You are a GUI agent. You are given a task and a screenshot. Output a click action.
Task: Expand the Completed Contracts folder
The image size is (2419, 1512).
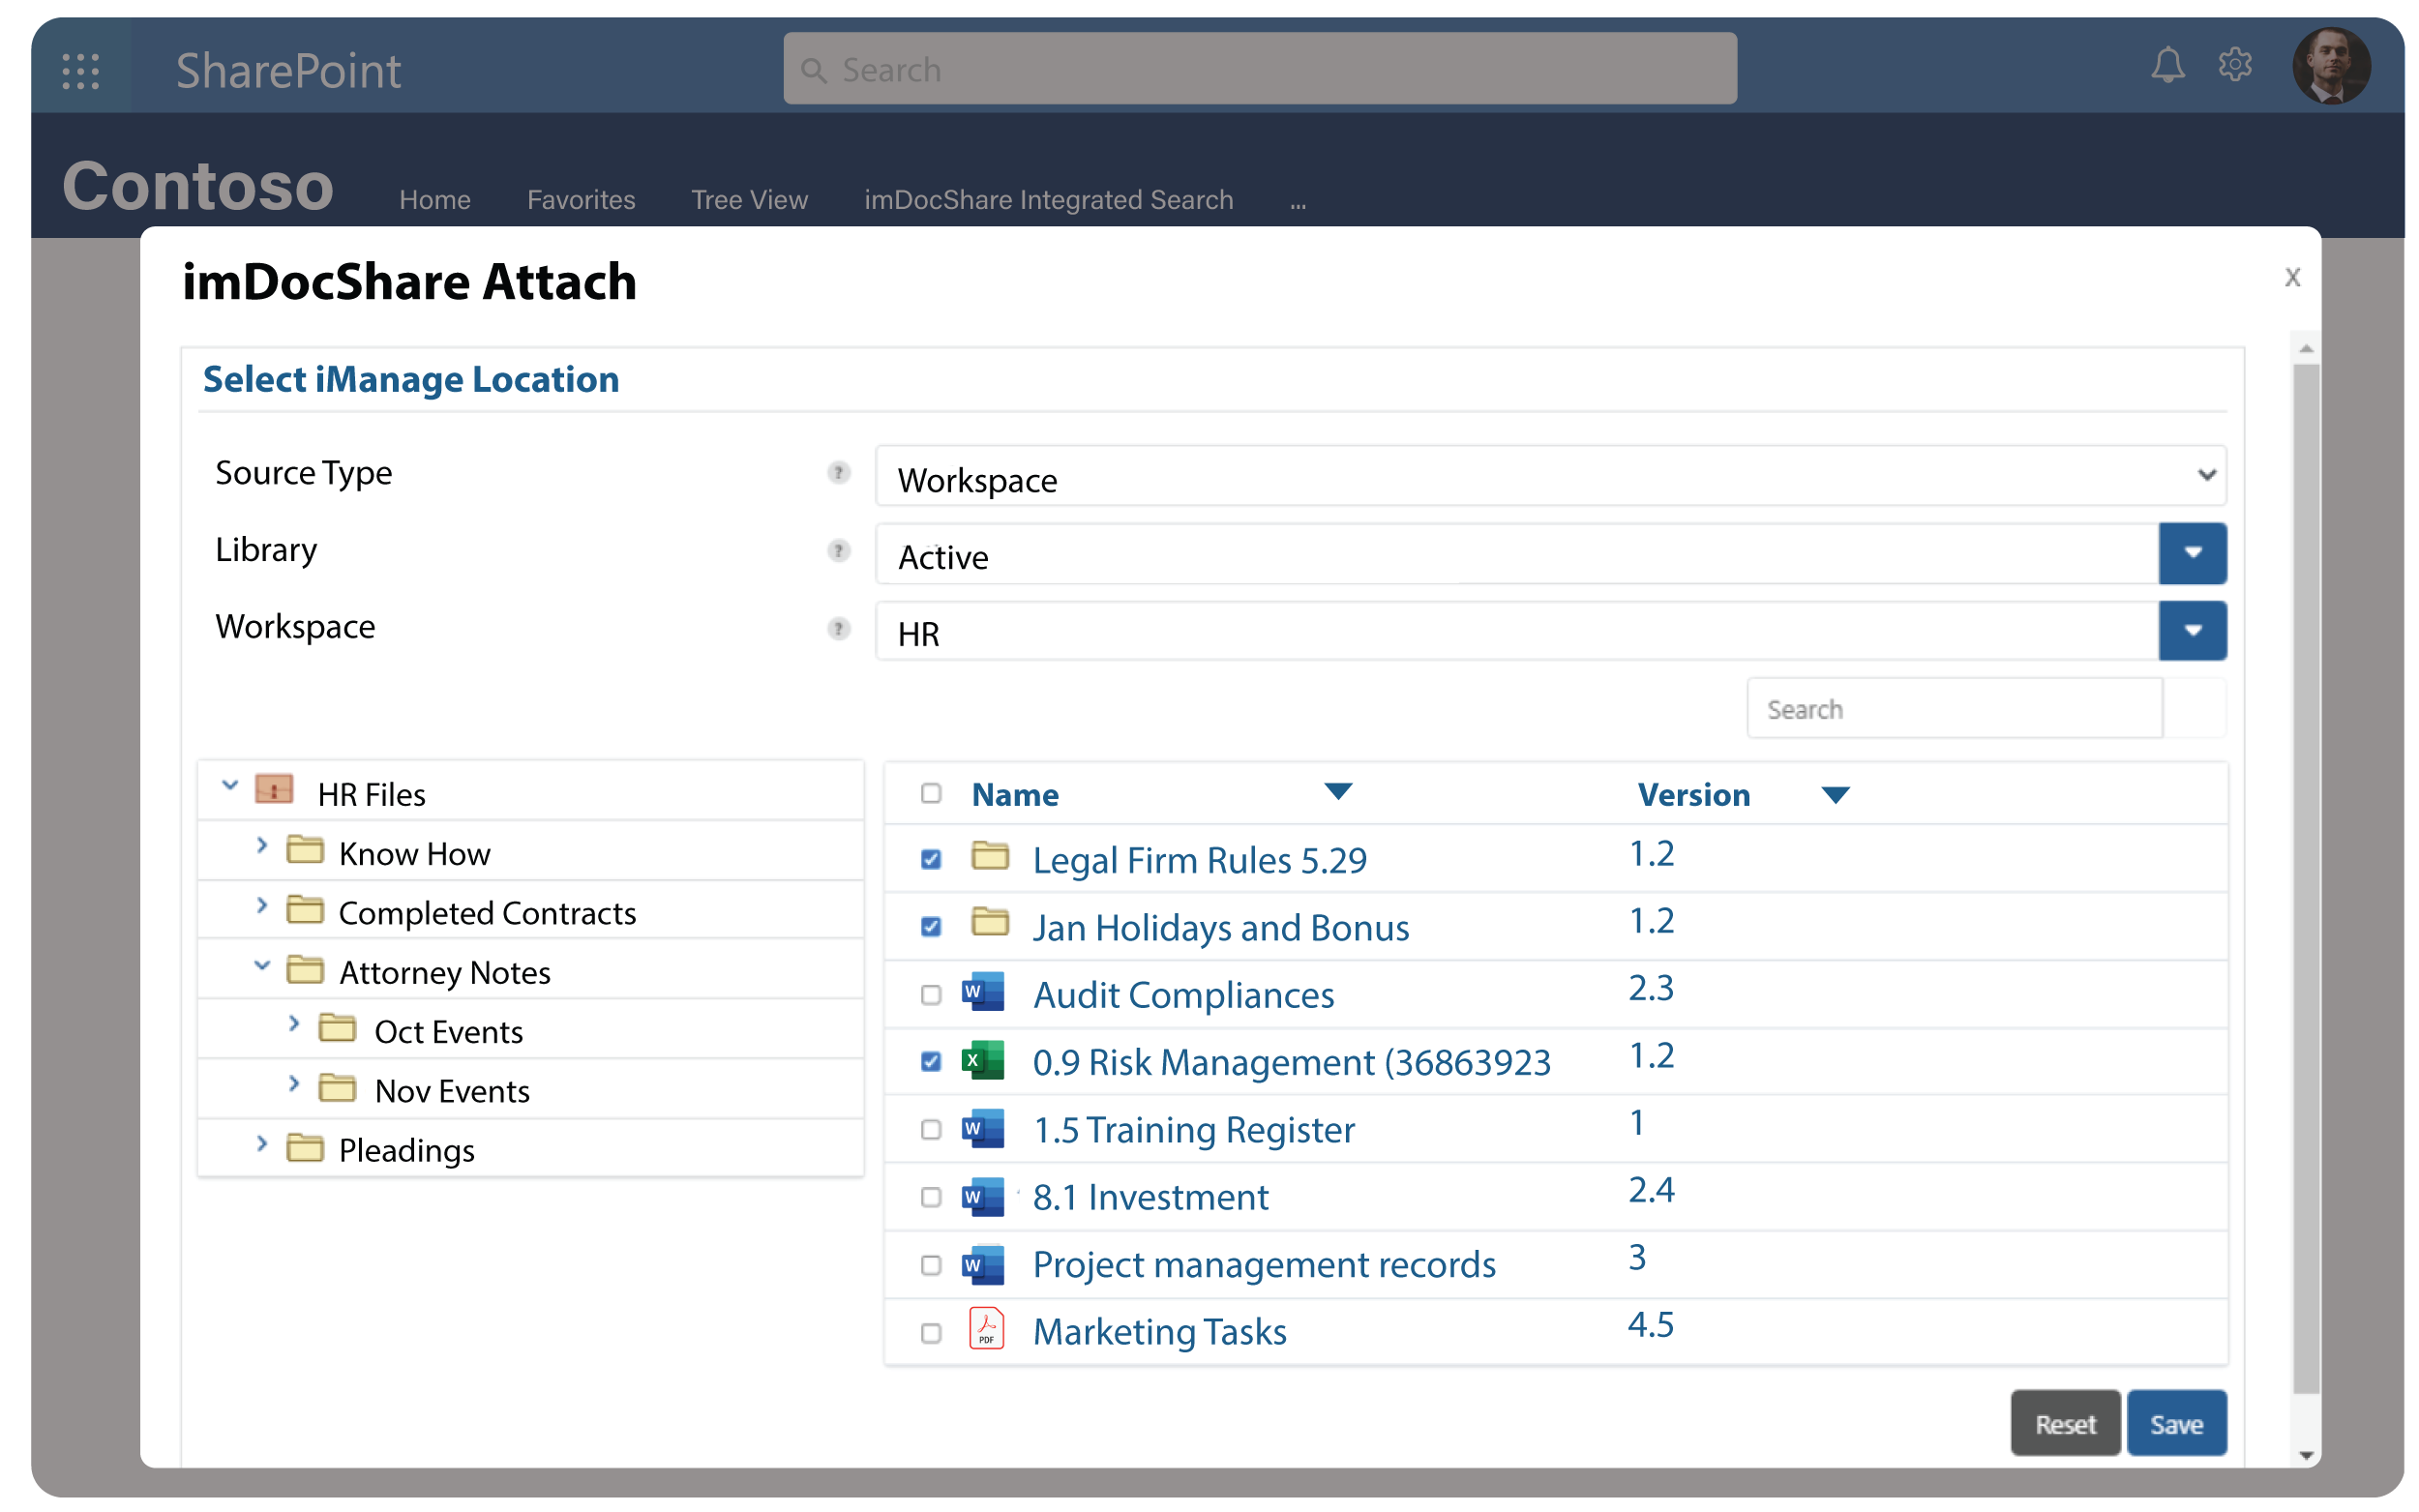tap(262, 905)
